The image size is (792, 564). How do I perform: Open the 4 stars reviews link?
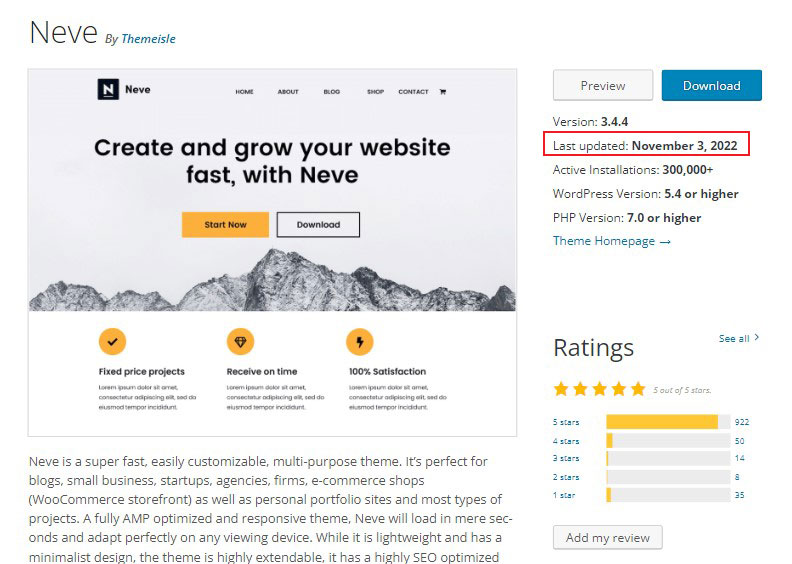(x=566, y=441)
